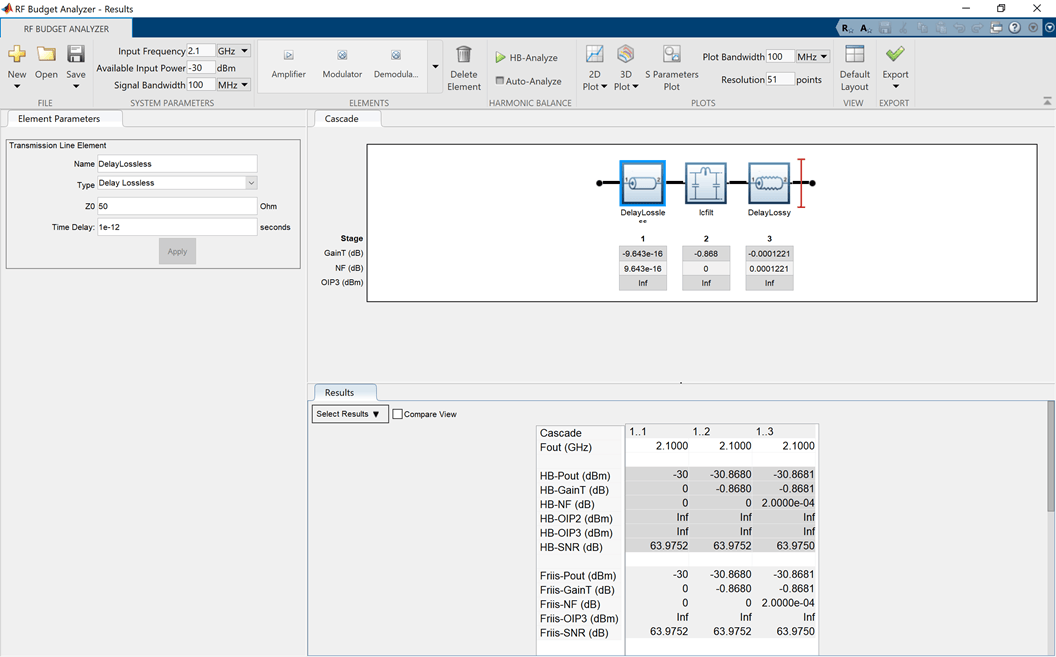Click stage 3 NF value 0.0001221
The width and height of the screenshot is (1056, 657).
tap(769, 269)
